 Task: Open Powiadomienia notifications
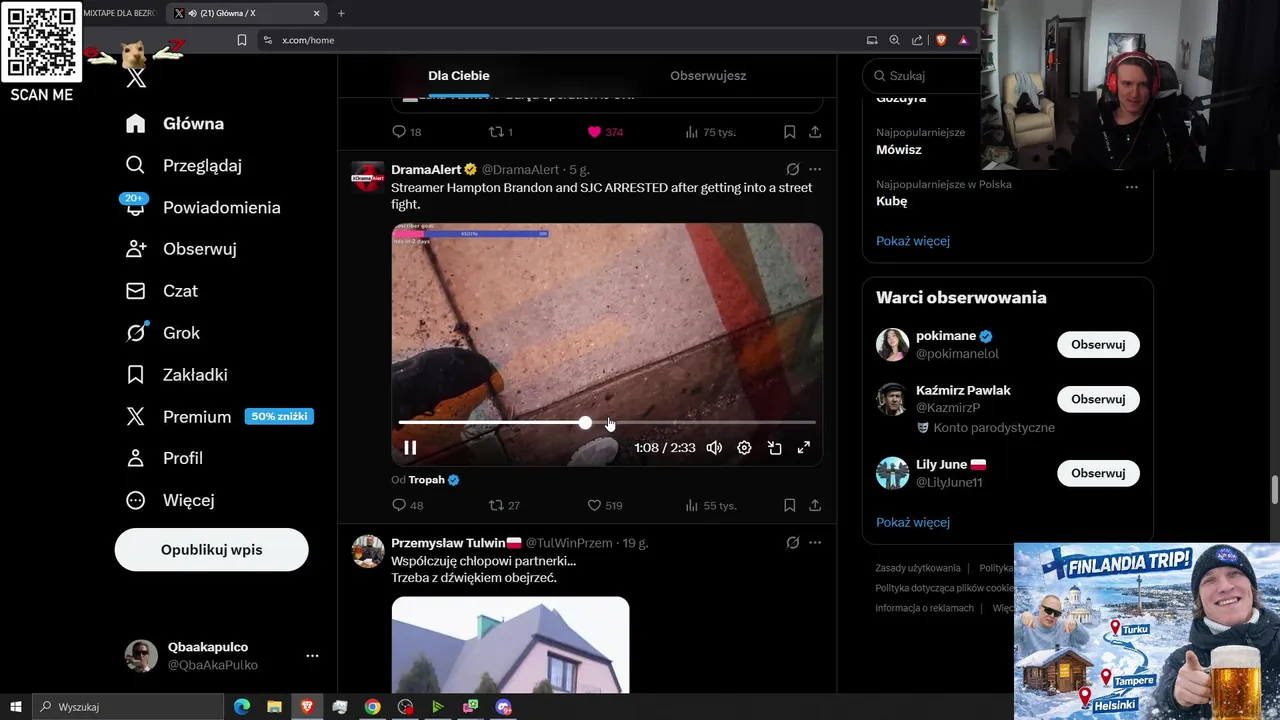(x=203, y=207)
